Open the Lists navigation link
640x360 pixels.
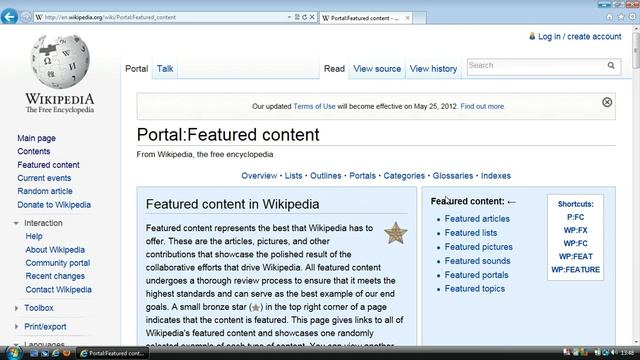(293, 176)
